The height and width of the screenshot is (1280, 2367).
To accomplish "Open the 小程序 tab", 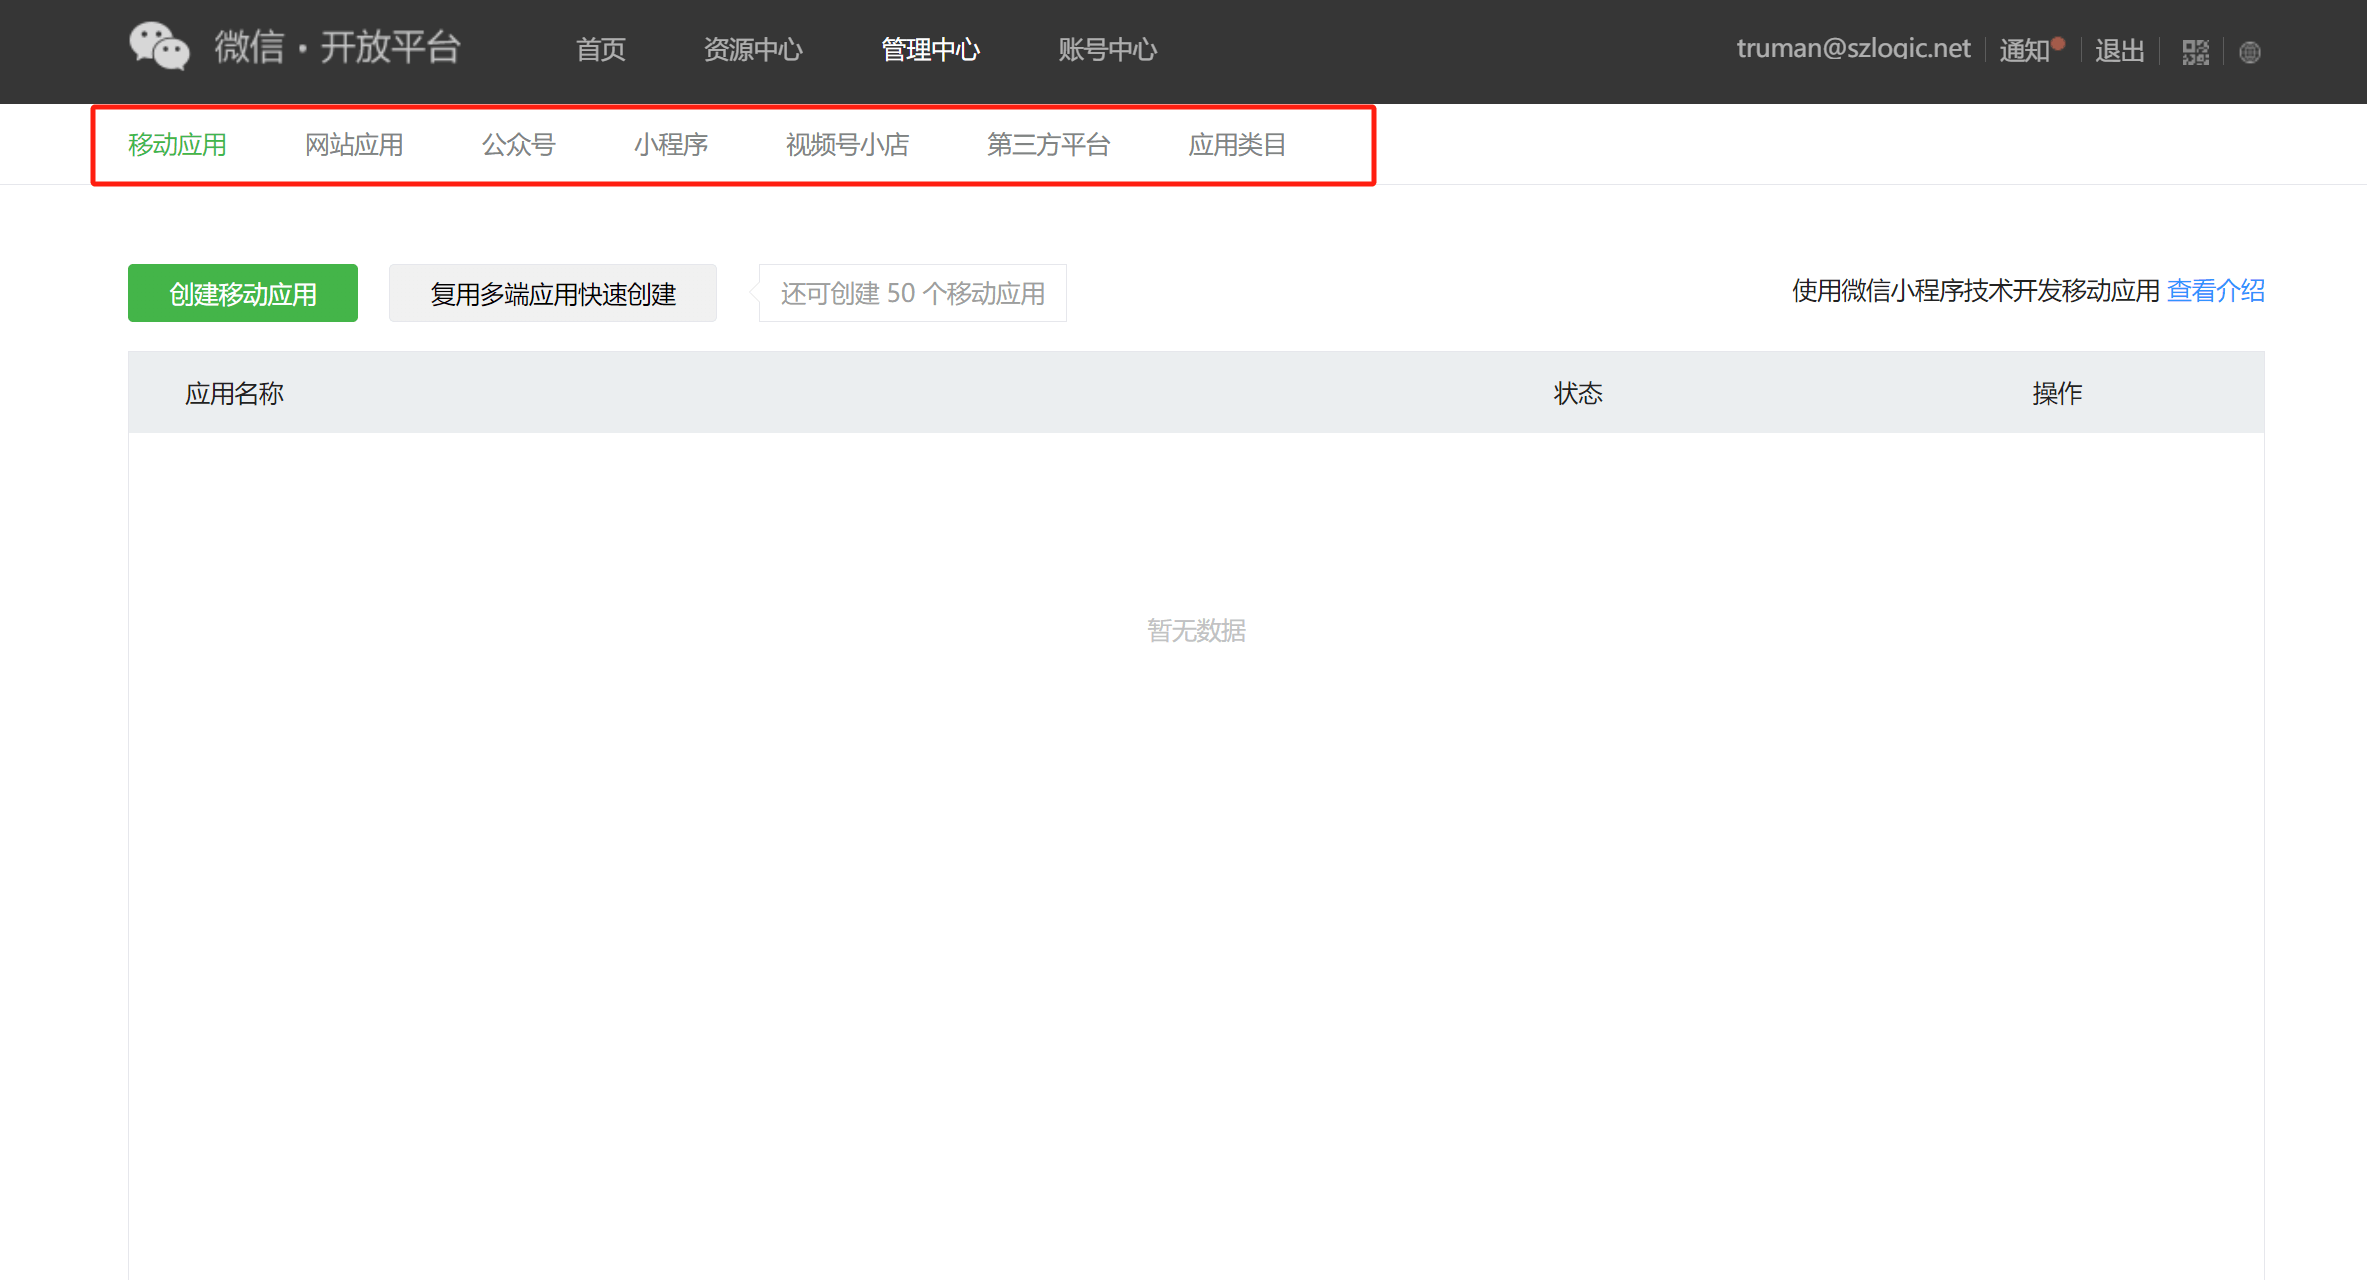I will (x=671, y=144).
